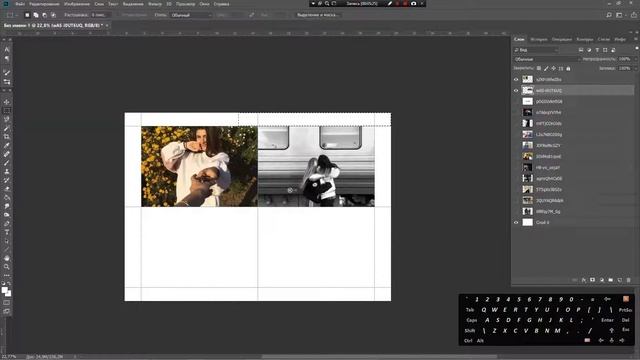The height and width of the screenshot is (360, 640).
Task: Click the Change Screen Mode icon
Action: 7,311
